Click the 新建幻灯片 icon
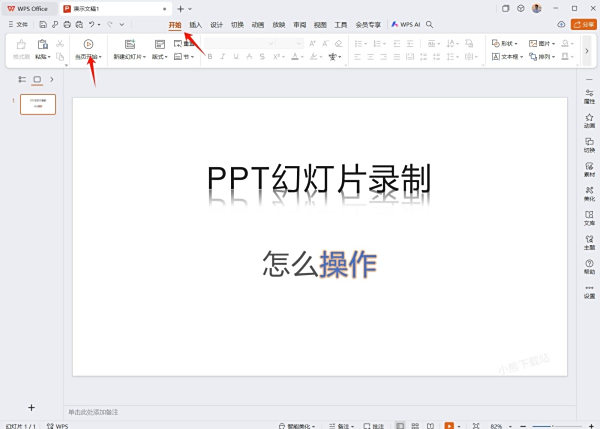 (130, 44)
